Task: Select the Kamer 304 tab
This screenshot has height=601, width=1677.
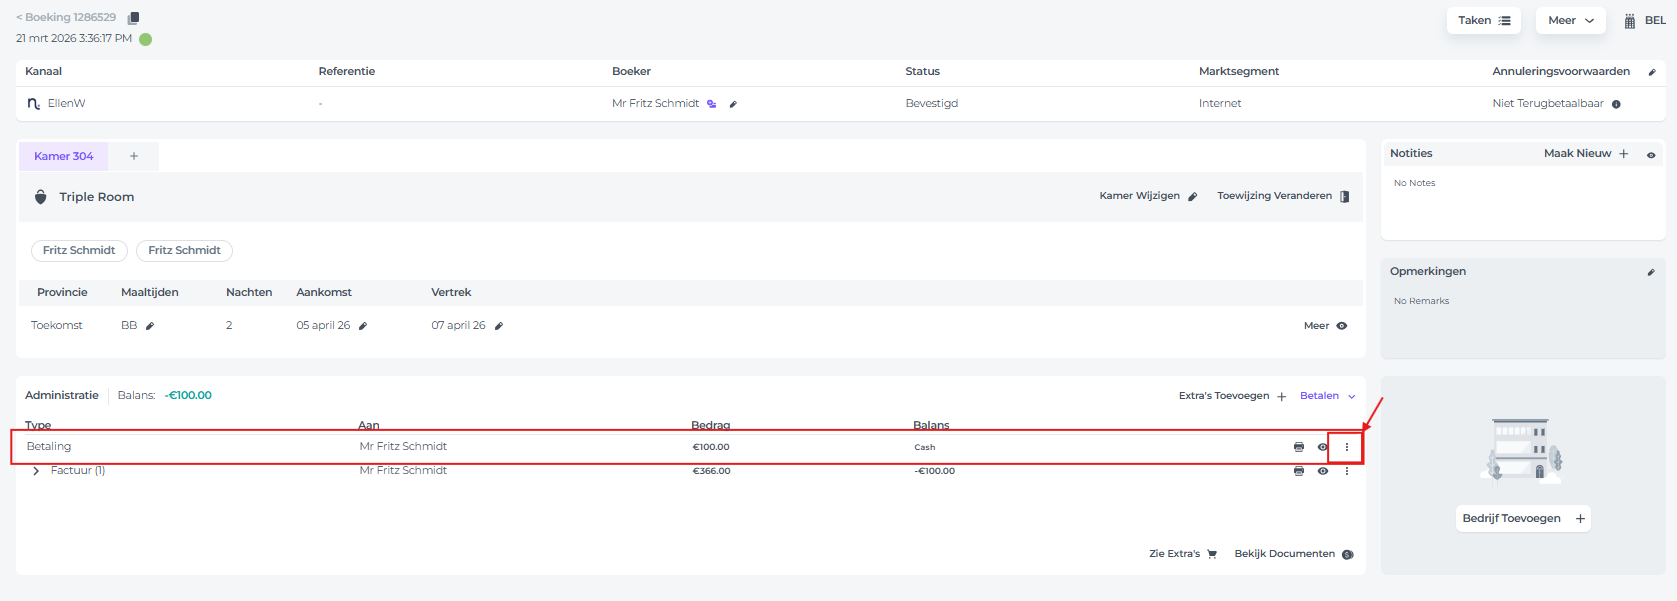Action: click(x=63, y=156)
